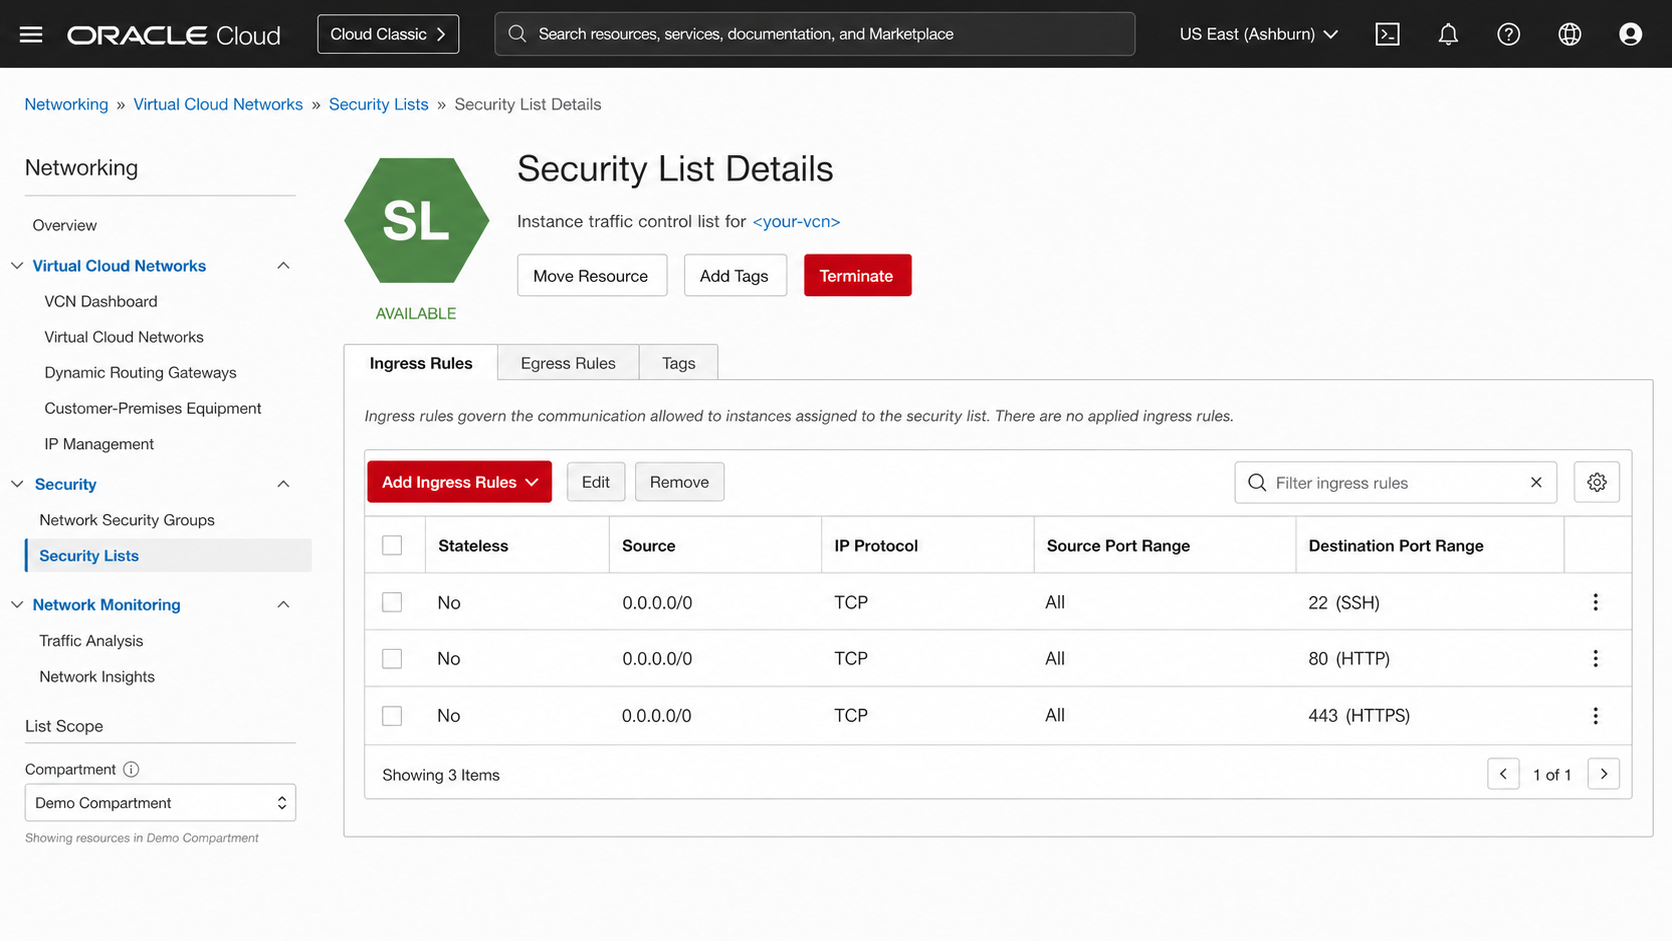Click the search magnifier in top bar
1672x941 pixels.
pyautogui.click(x=517, y=34)
